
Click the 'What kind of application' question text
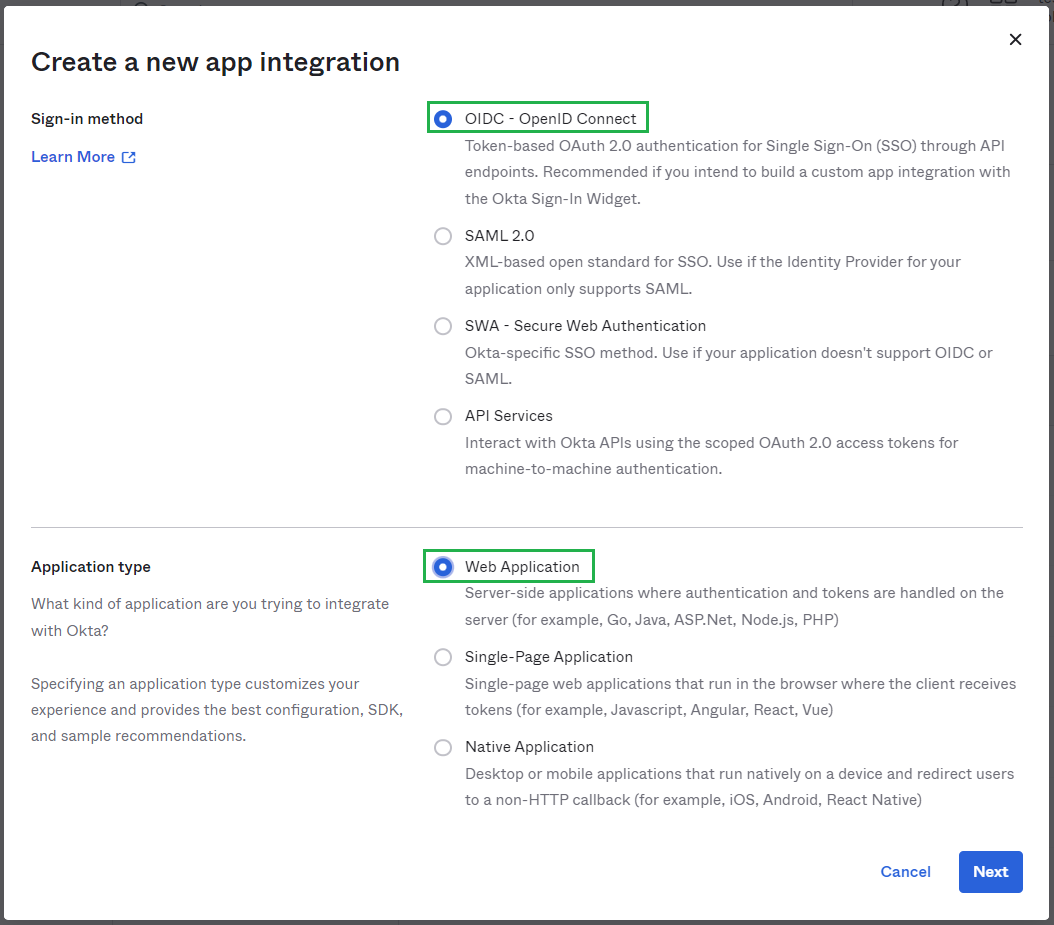point(210,617)
